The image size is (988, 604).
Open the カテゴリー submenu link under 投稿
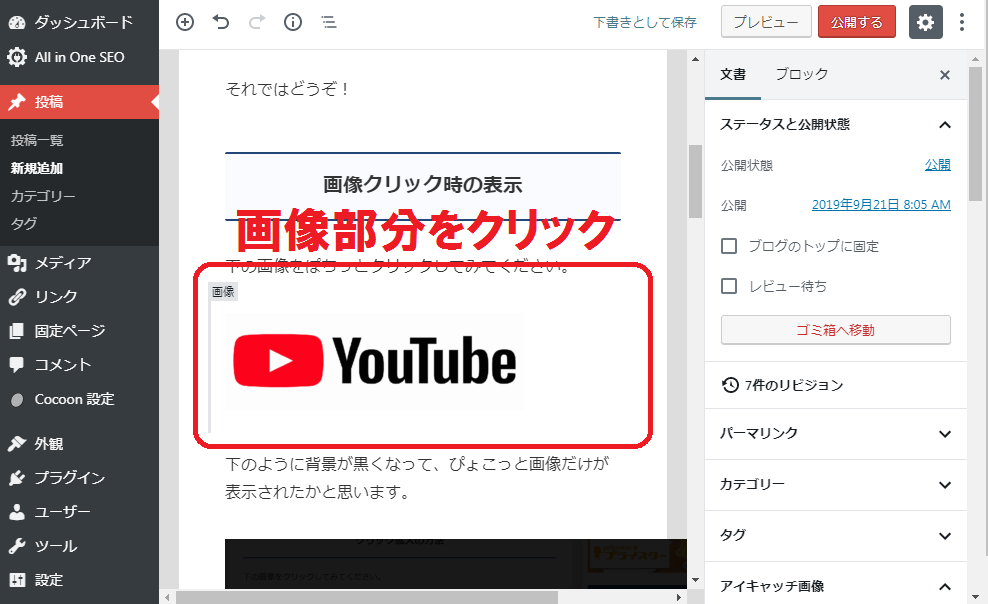(43, 196)
